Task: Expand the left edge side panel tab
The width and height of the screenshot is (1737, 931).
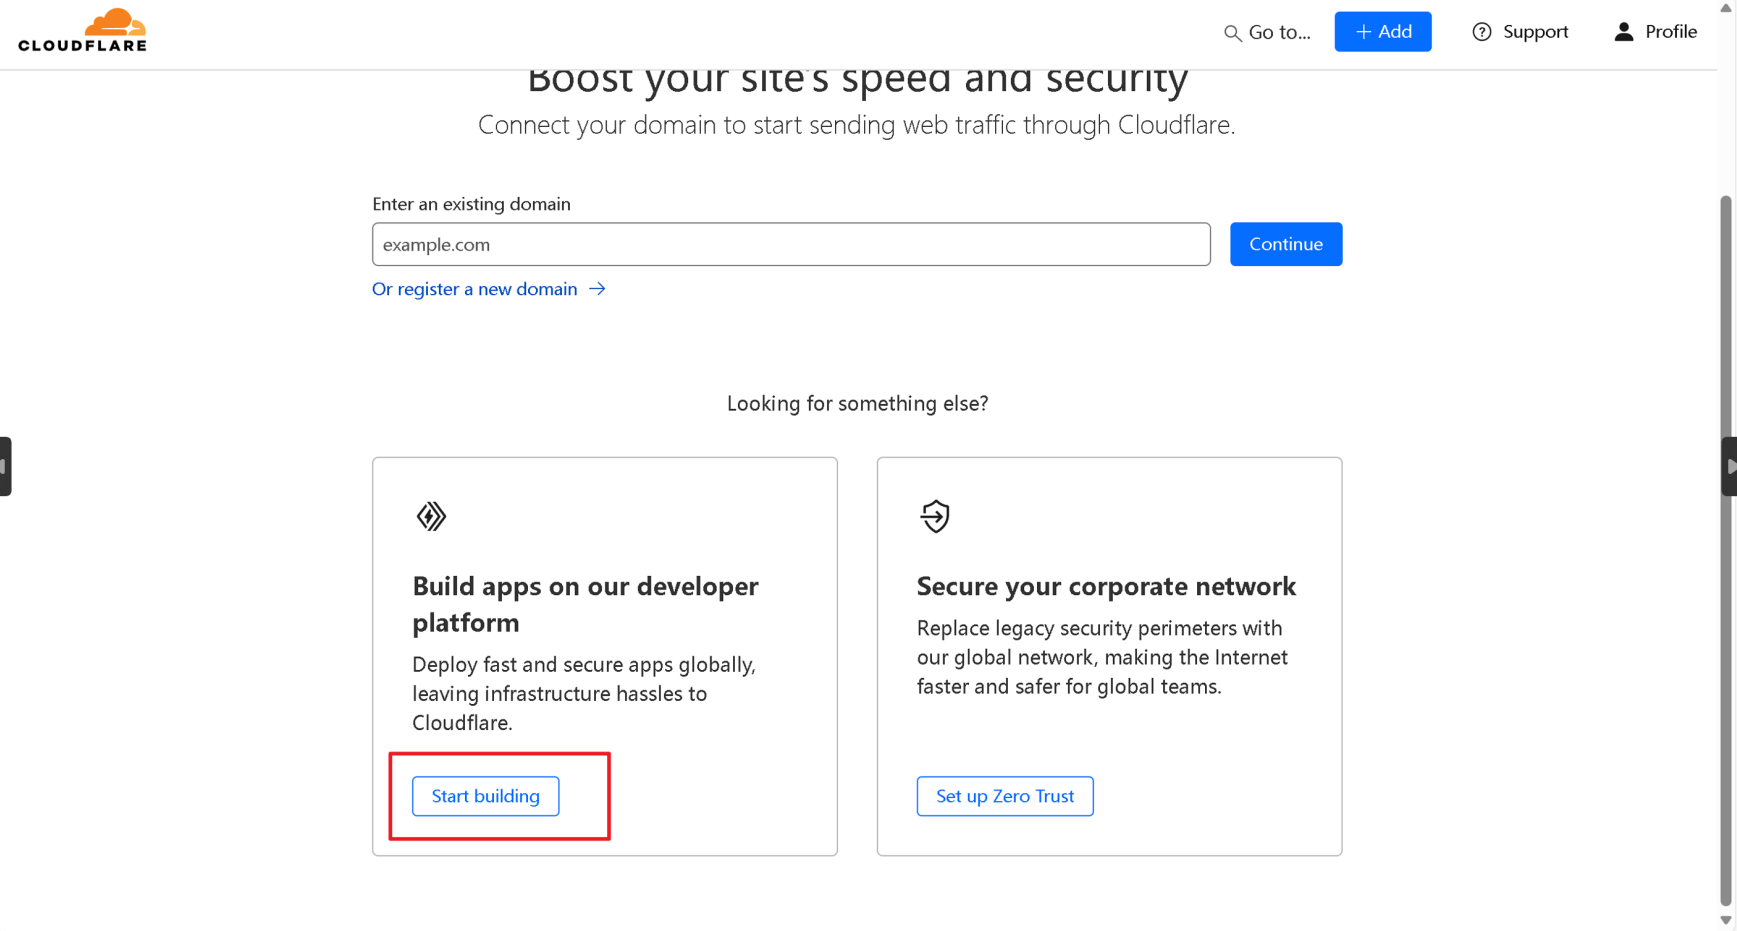Action: [5, 466]
